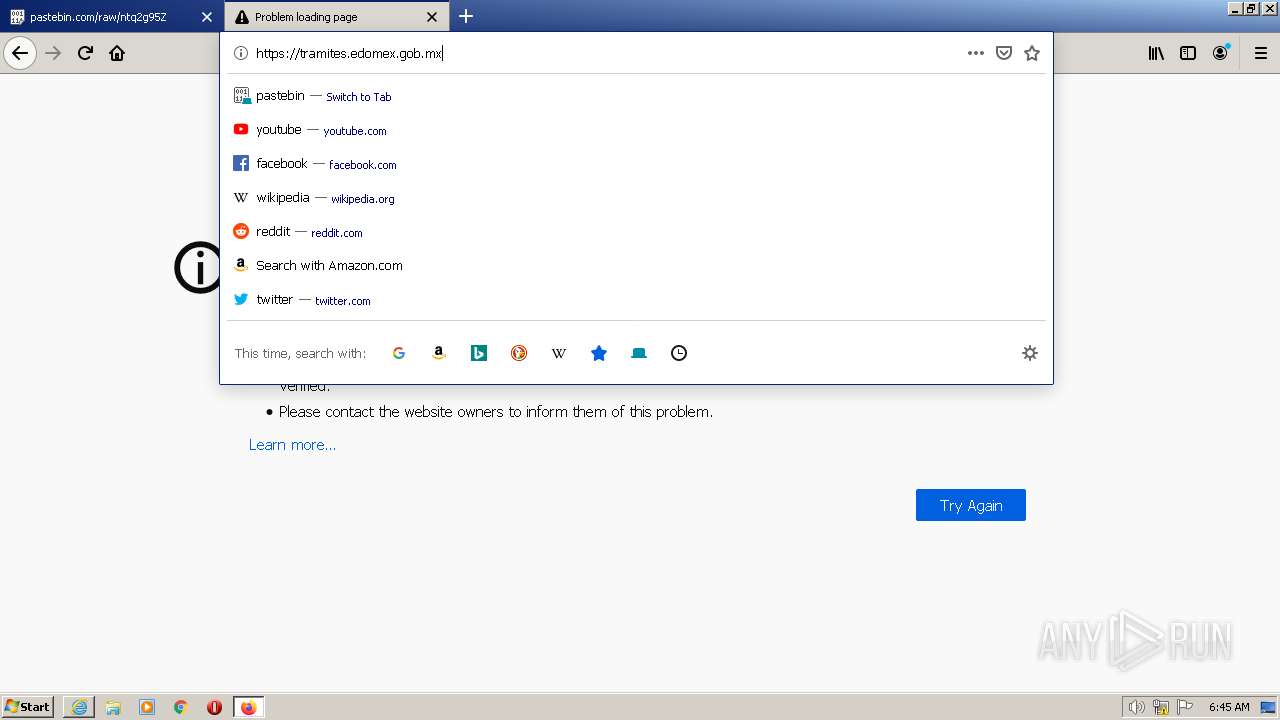
Task: Open Windows Explorer folder in taskbar
Action: coord(113,707)
